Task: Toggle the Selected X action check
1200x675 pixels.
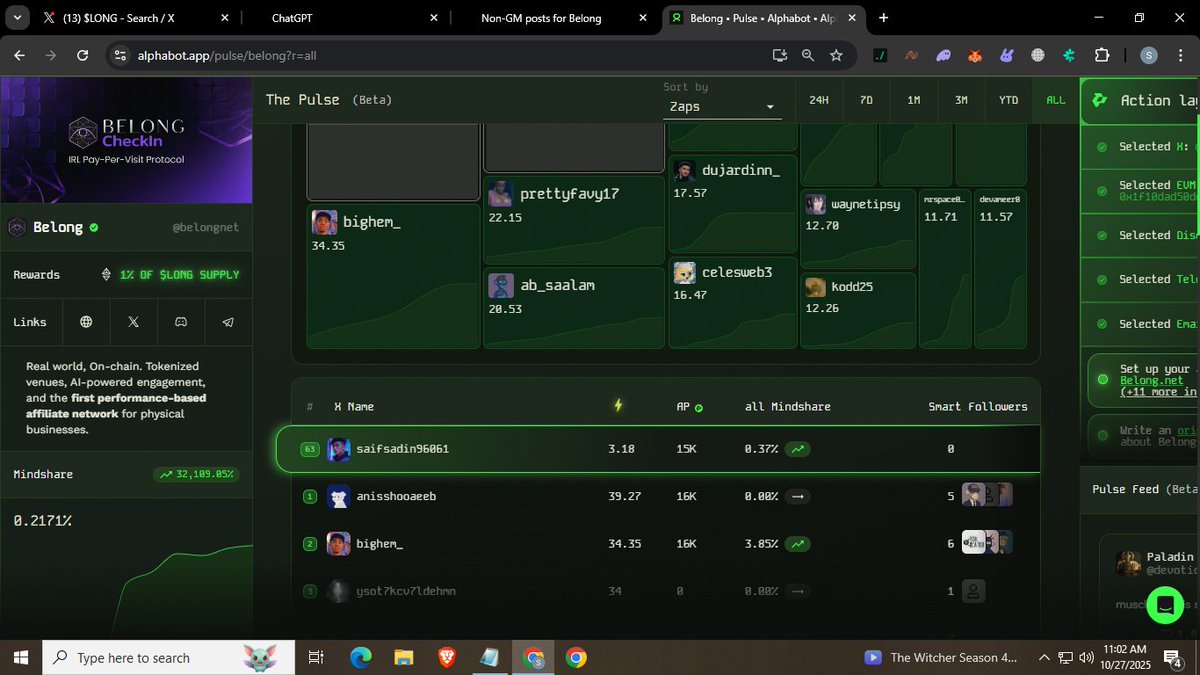Action: (1102, 147)
